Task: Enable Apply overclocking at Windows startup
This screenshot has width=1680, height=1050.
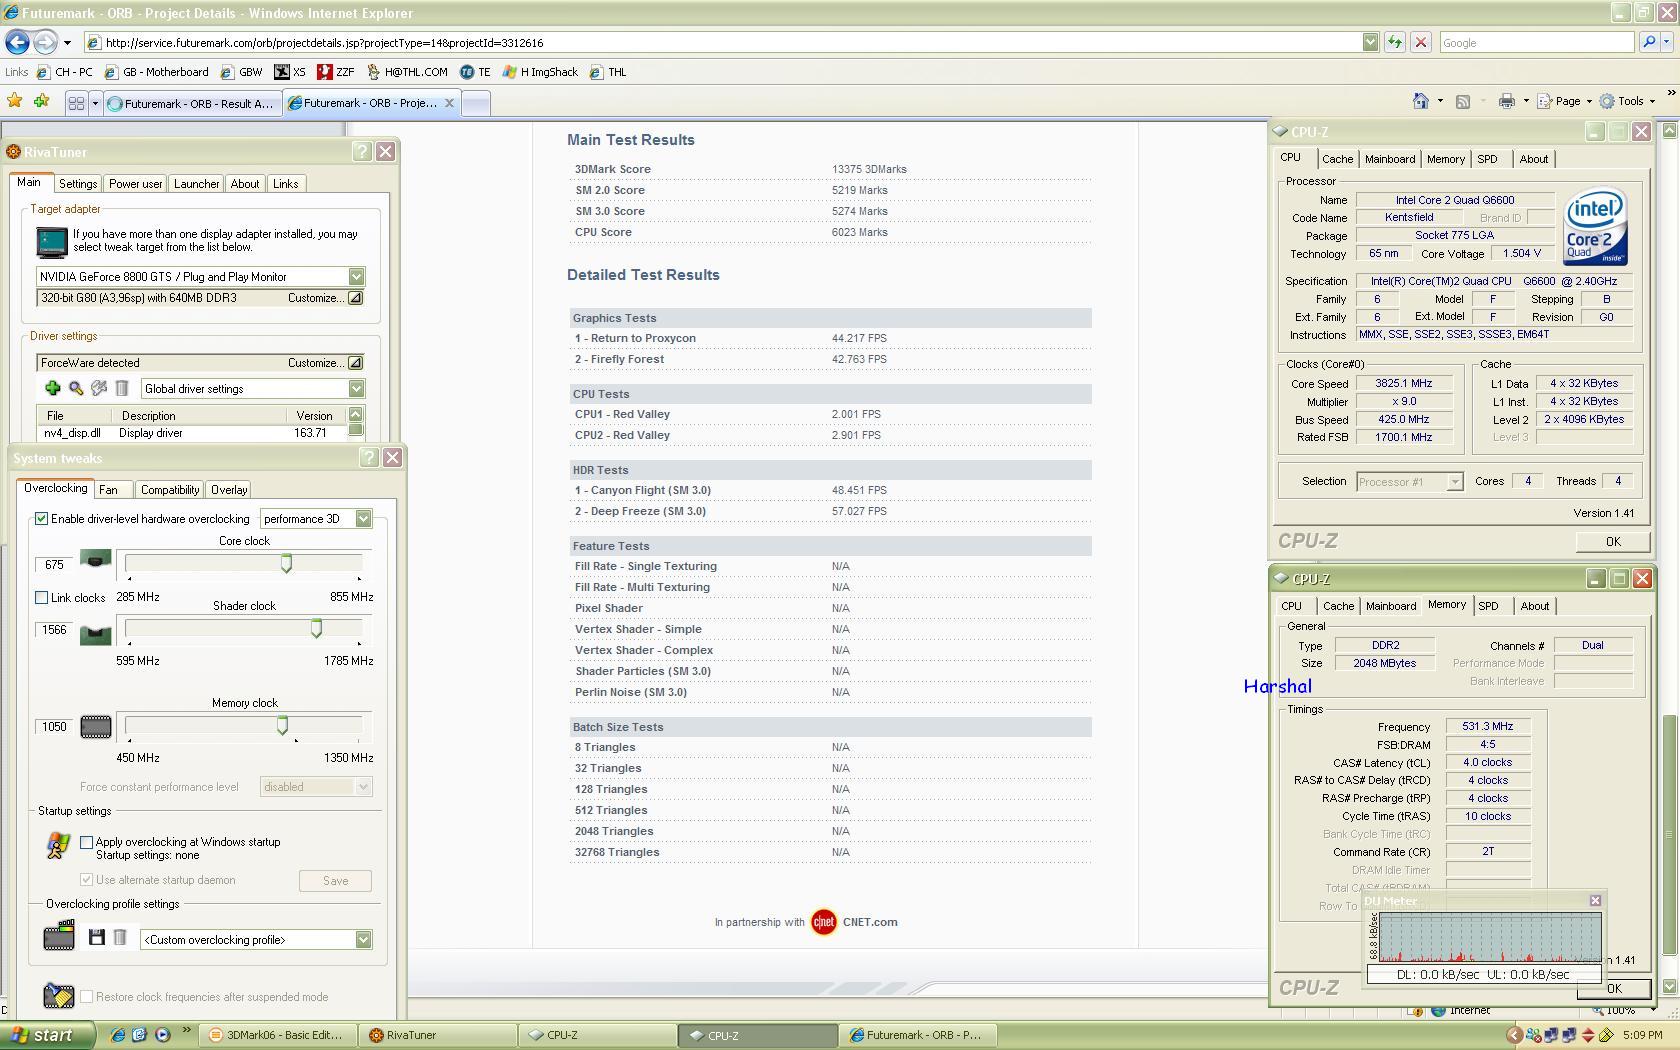Action: (86, 842)
